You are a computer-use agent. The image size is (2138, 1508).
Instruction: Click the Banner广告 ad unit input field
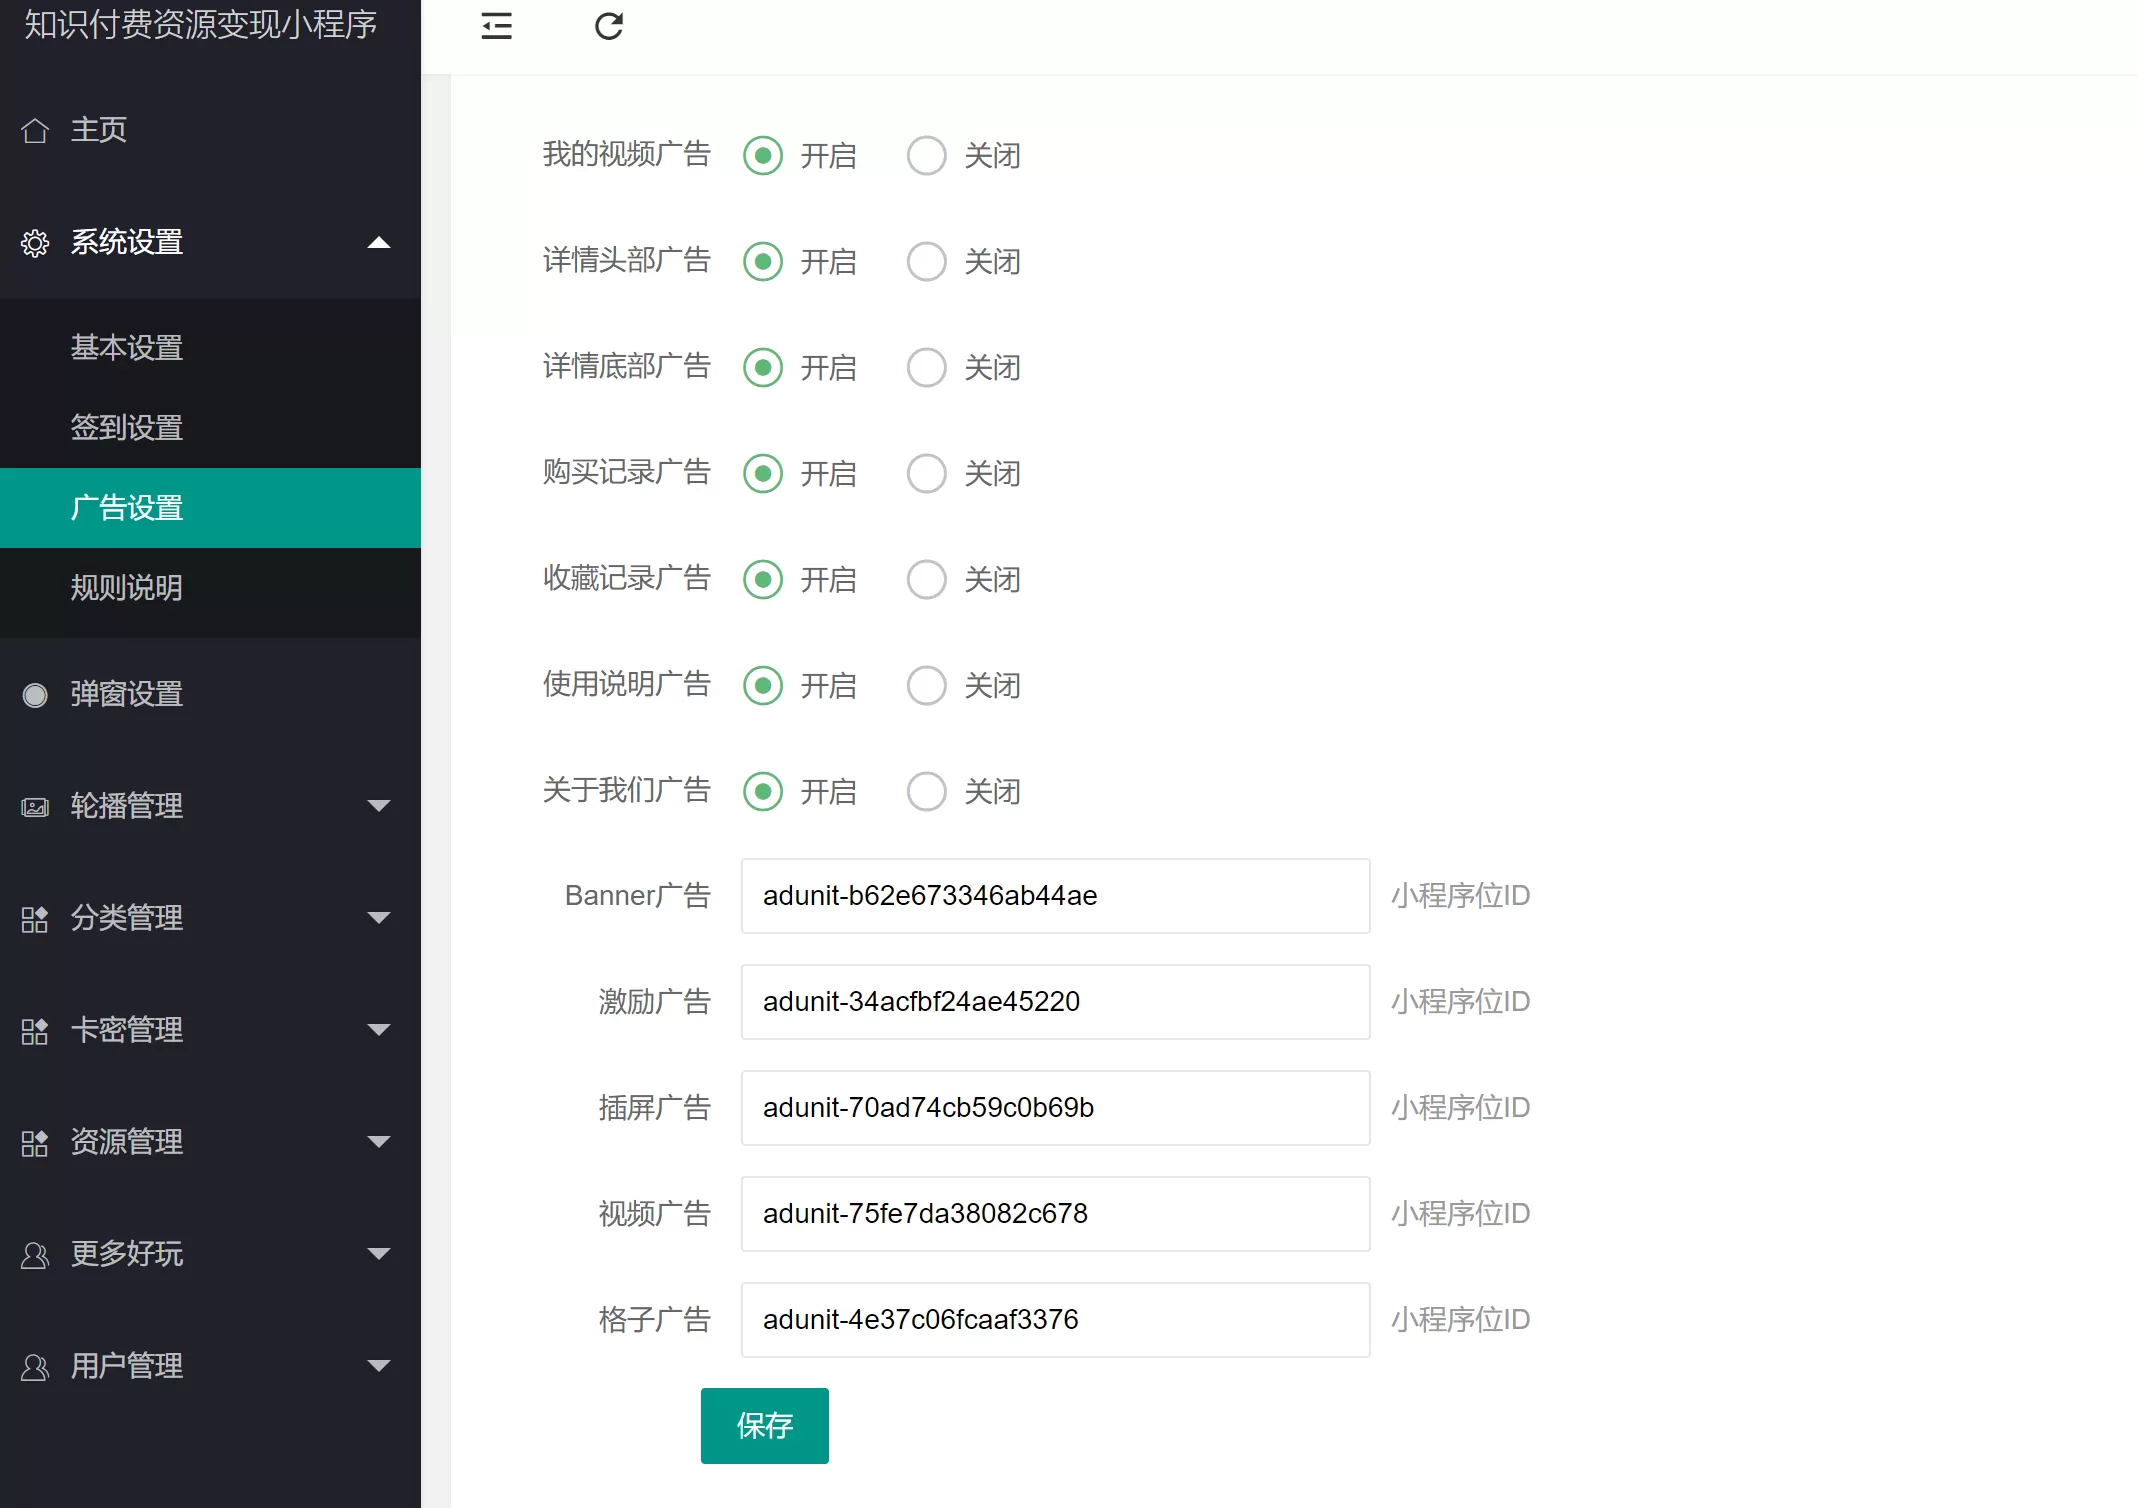(1055, 896)
